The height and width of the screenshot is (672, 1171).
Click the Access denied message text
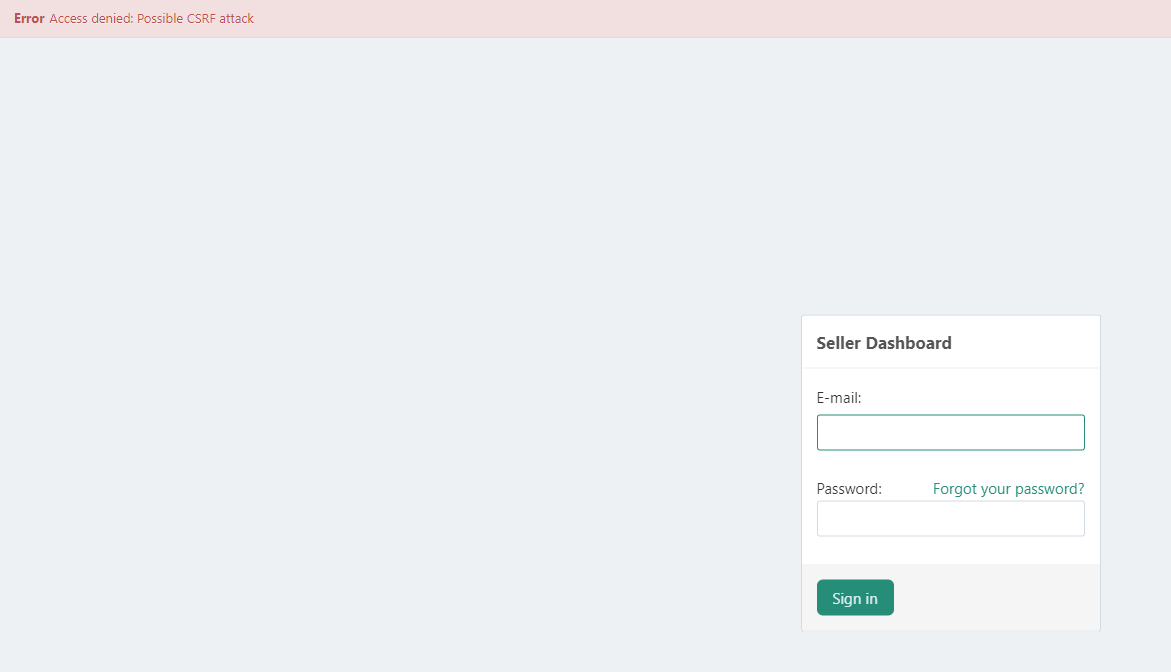point(92,19)
